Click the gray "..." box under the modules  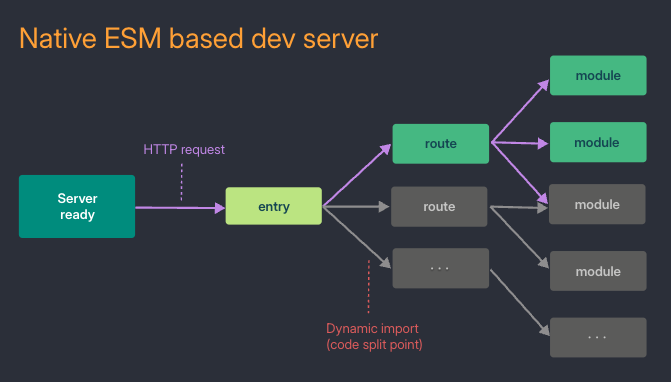(598, 338)
